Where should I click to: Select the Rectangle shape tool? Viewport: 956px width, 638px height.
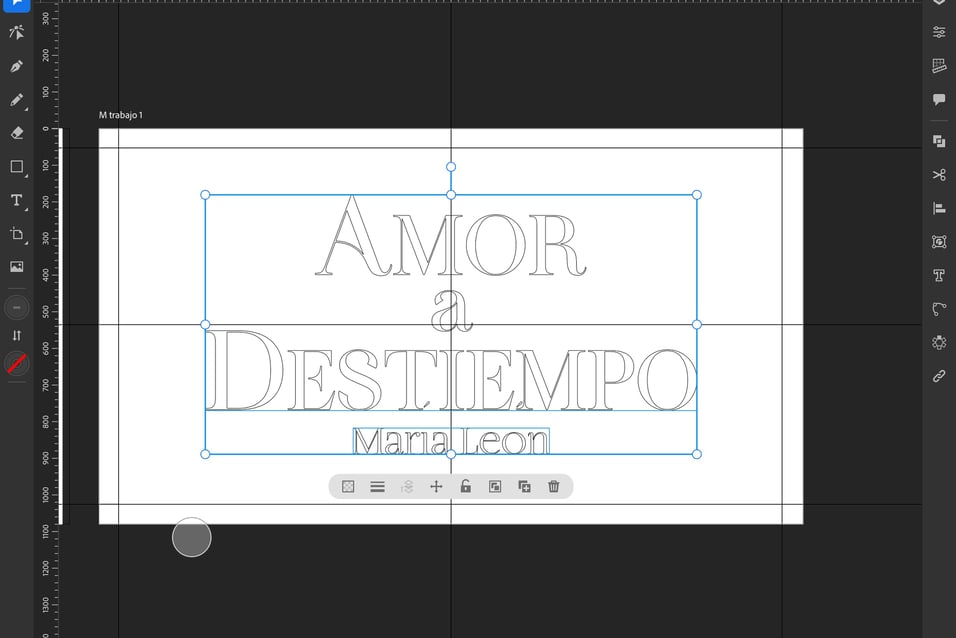coord(16,167)
